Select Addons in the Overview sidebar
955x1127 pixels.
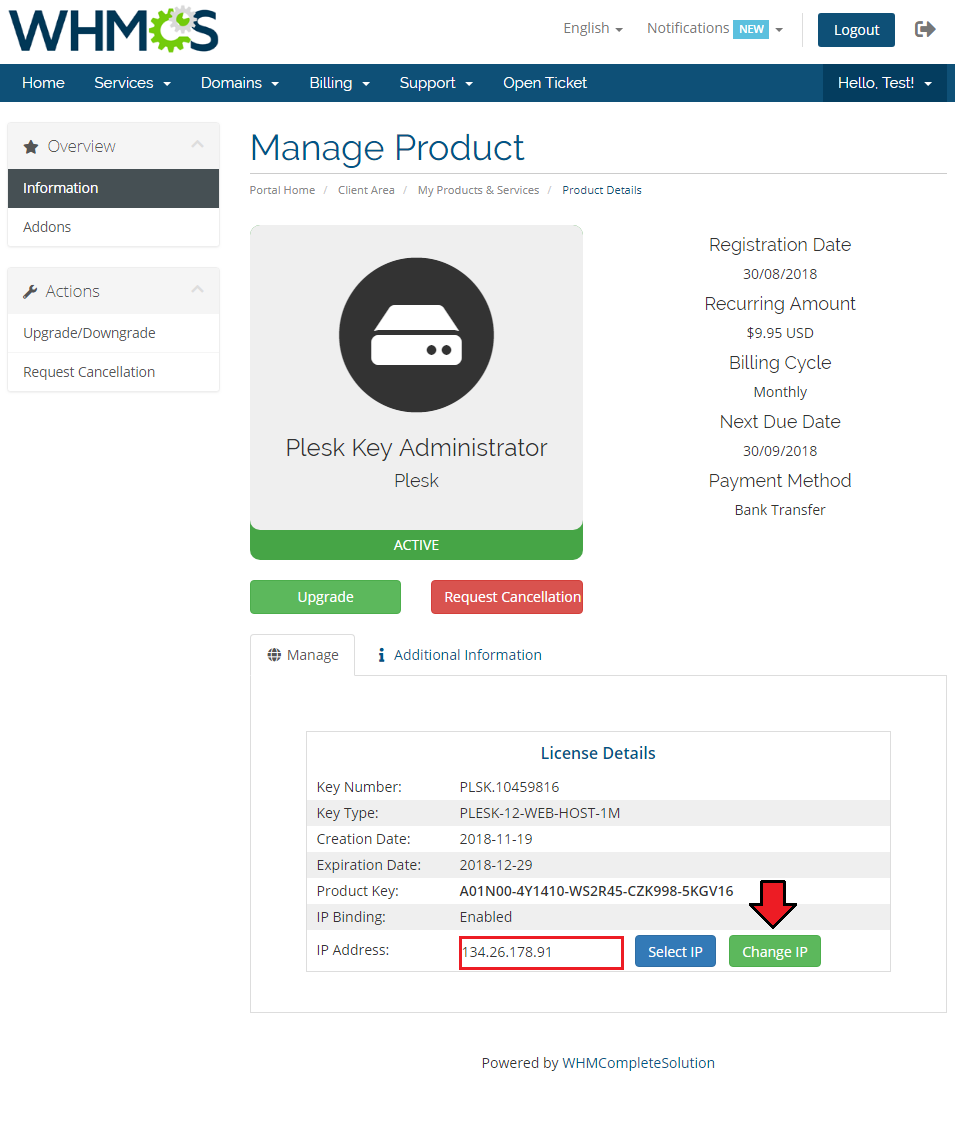coord(114,227)
